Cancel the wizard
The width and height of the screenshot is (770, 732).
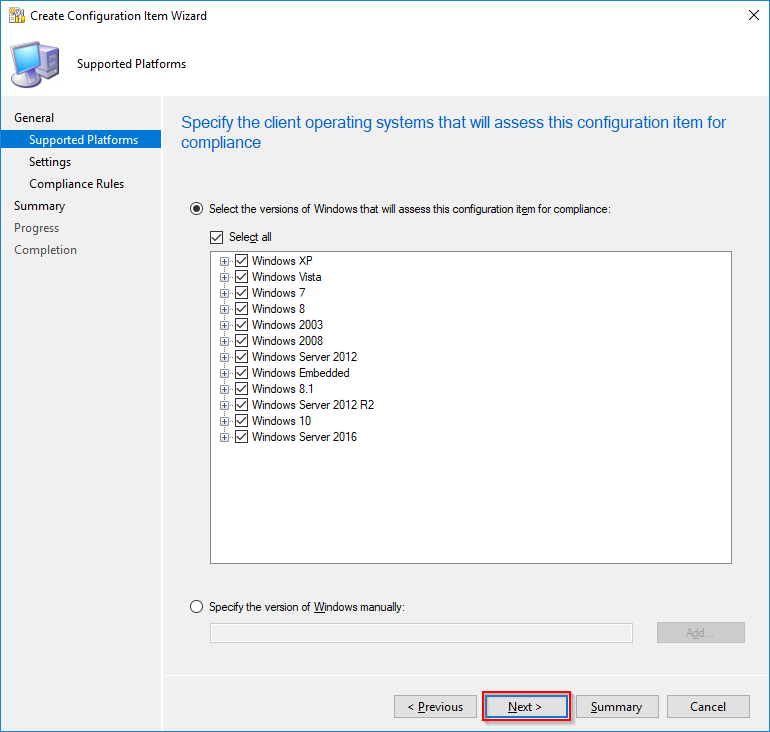click(x=708, y=706)
